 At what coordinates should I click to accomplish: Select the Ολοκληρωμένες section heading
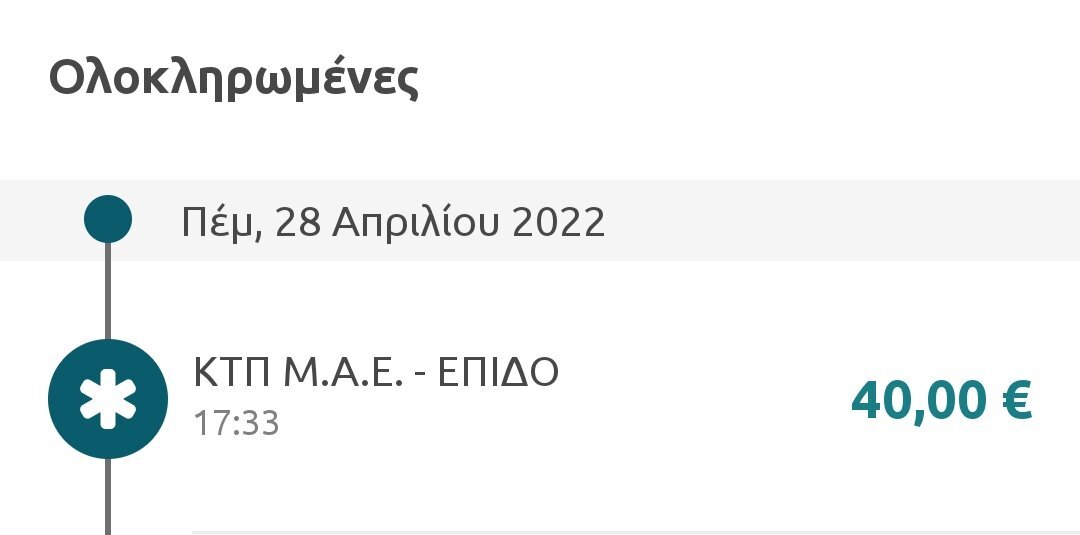233,79
